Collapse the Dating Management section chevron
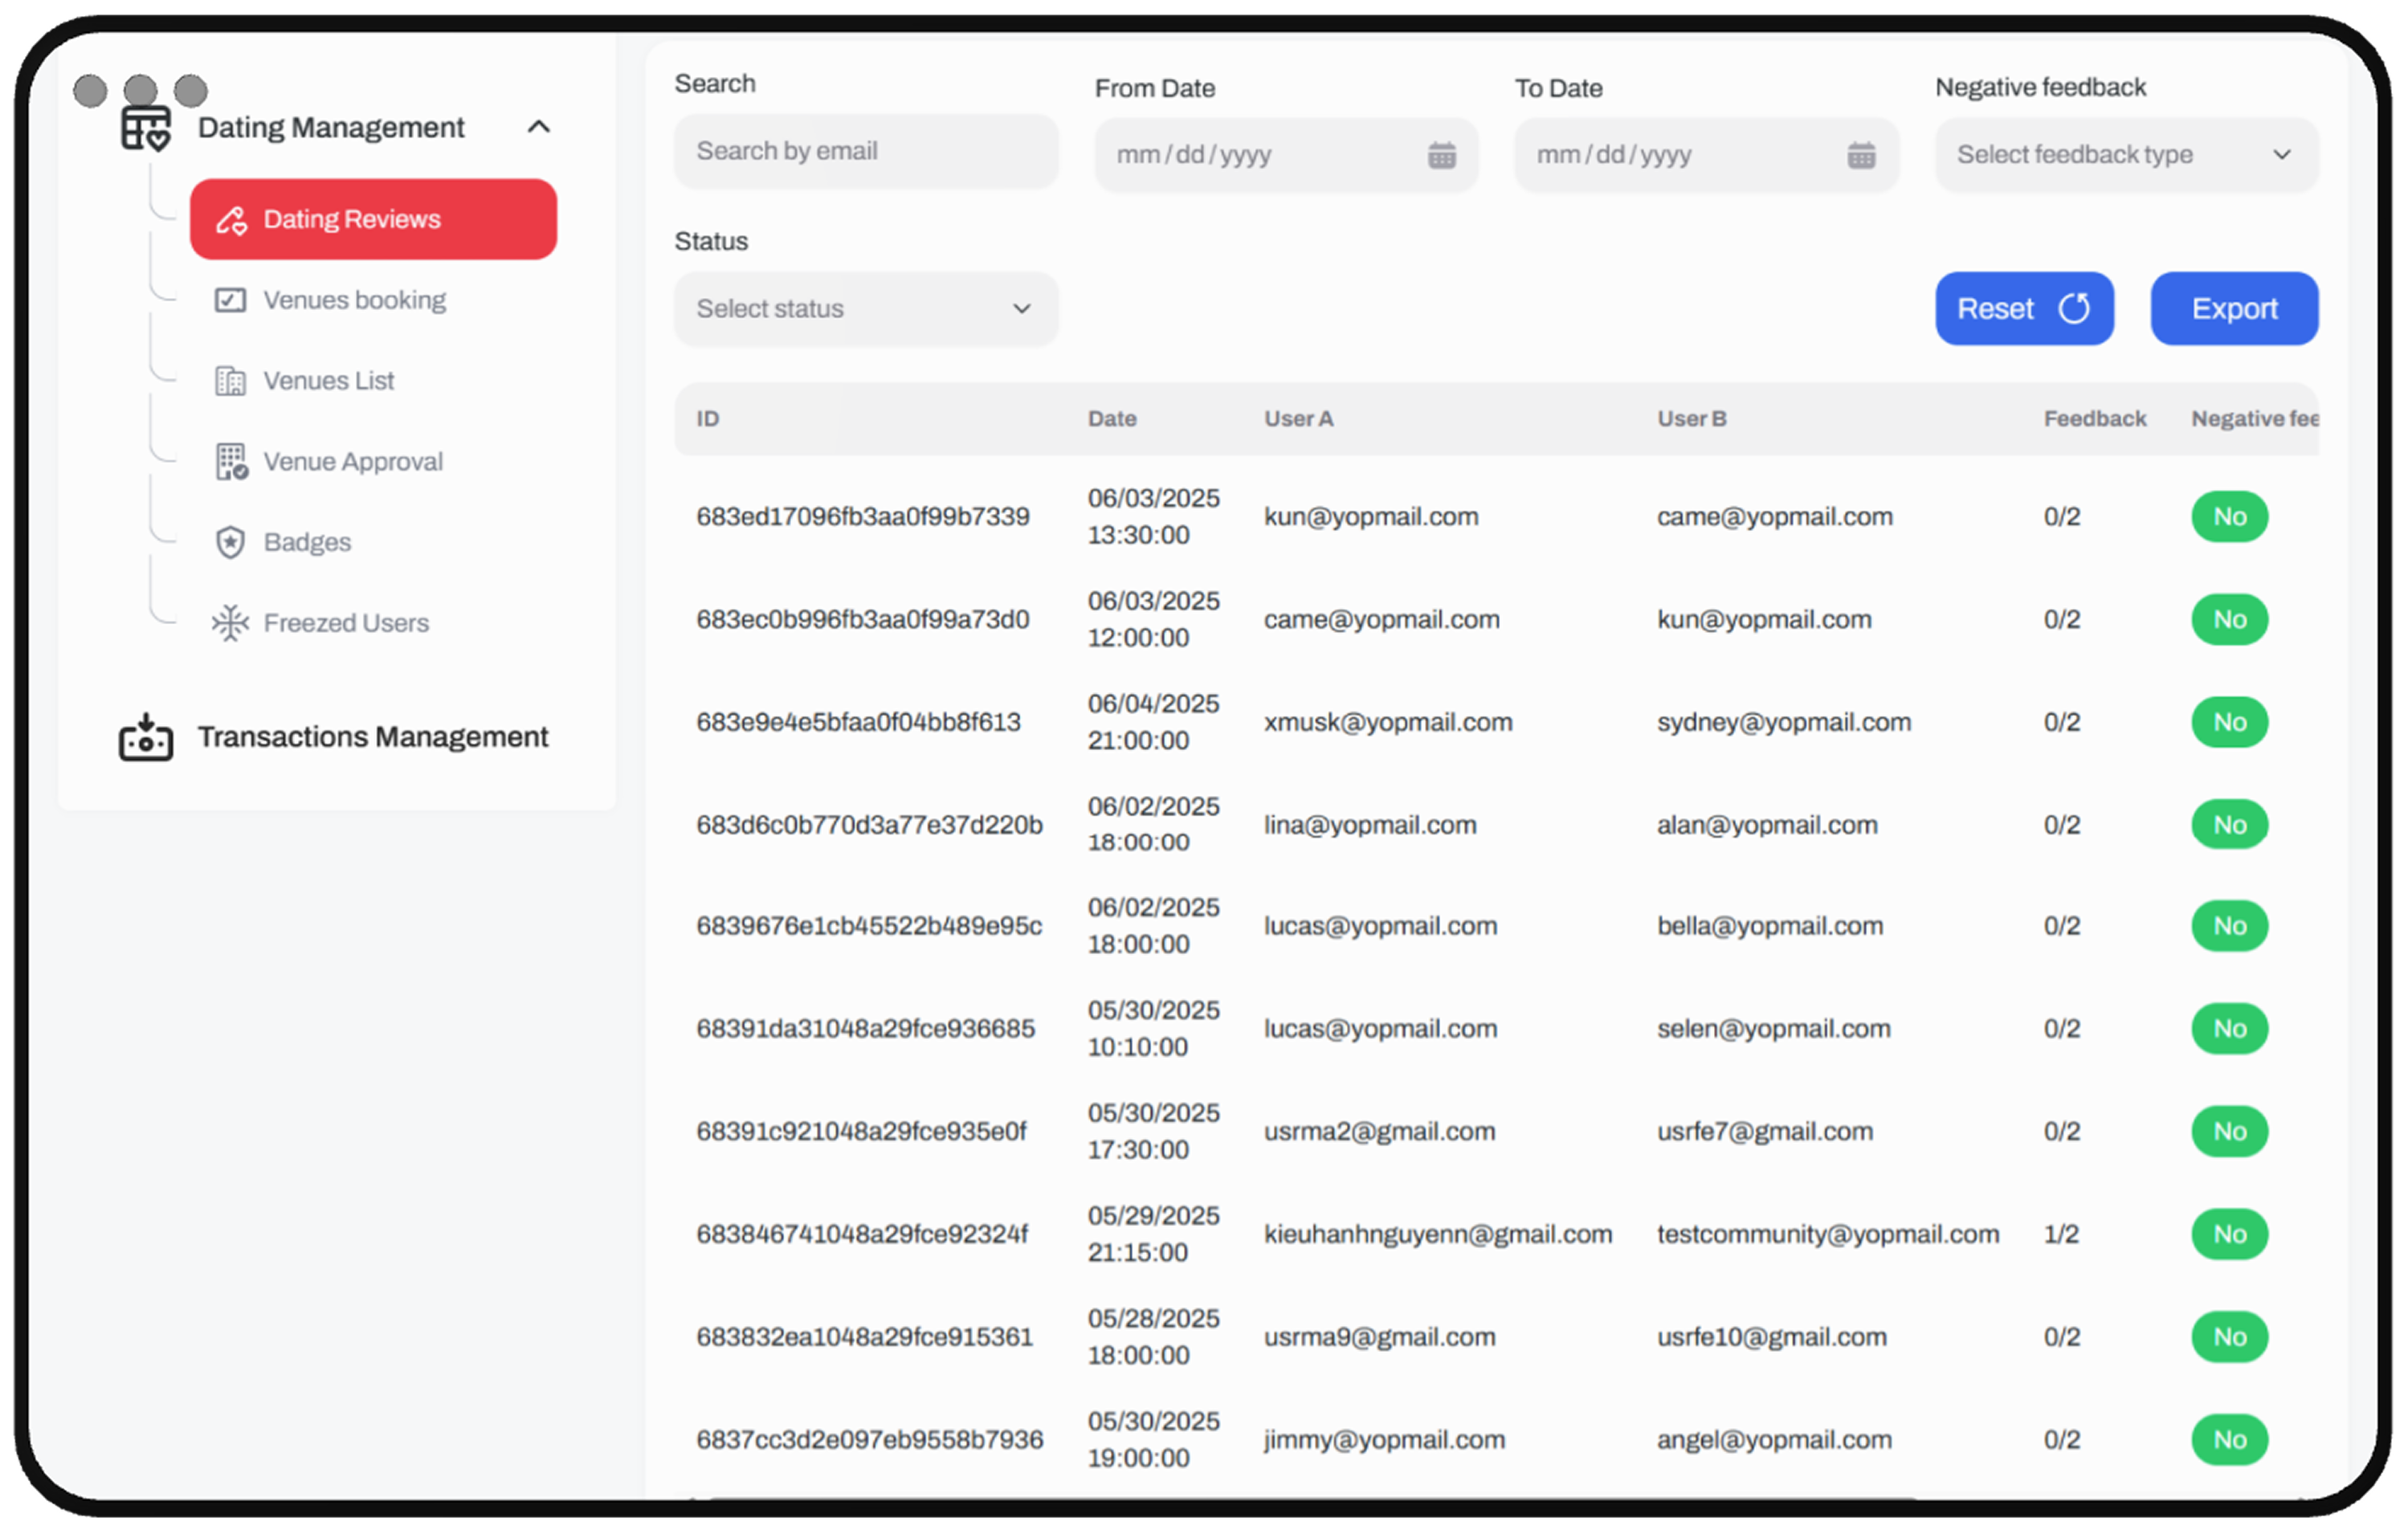Screen dimensions: 2408x1534 point(539,127)
